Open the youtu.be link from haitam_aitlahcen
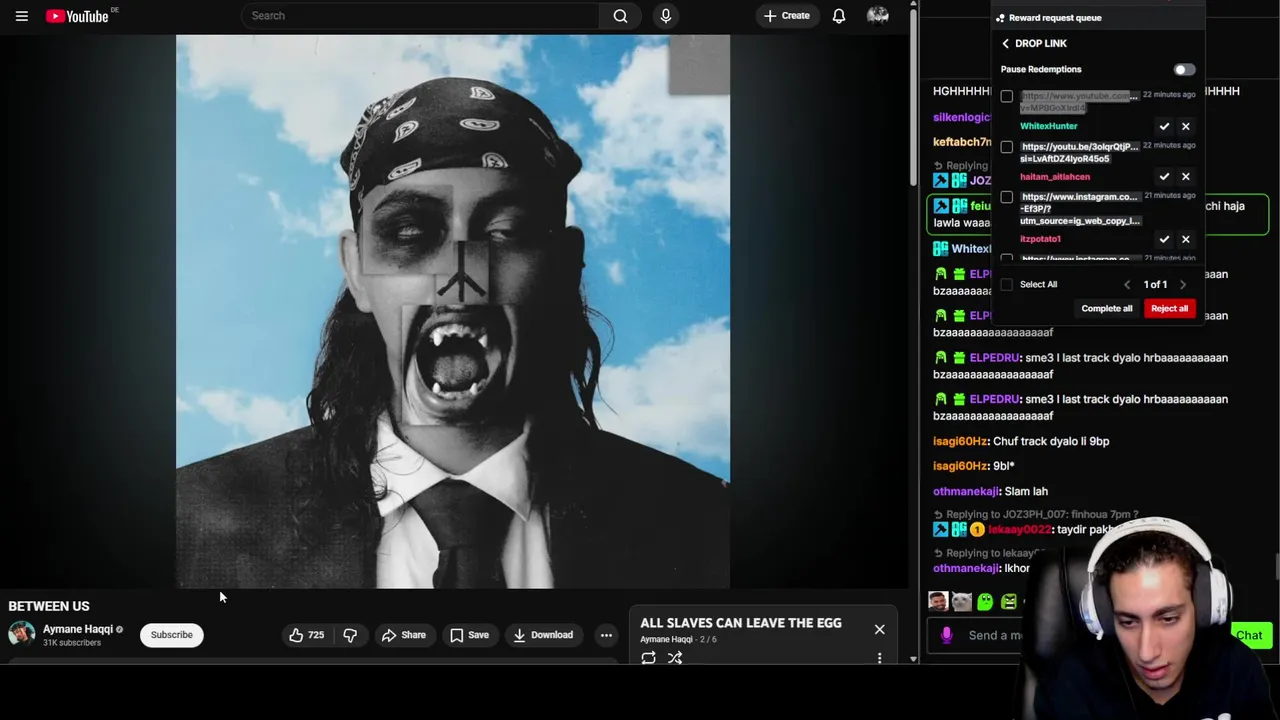 (1079, 152)
